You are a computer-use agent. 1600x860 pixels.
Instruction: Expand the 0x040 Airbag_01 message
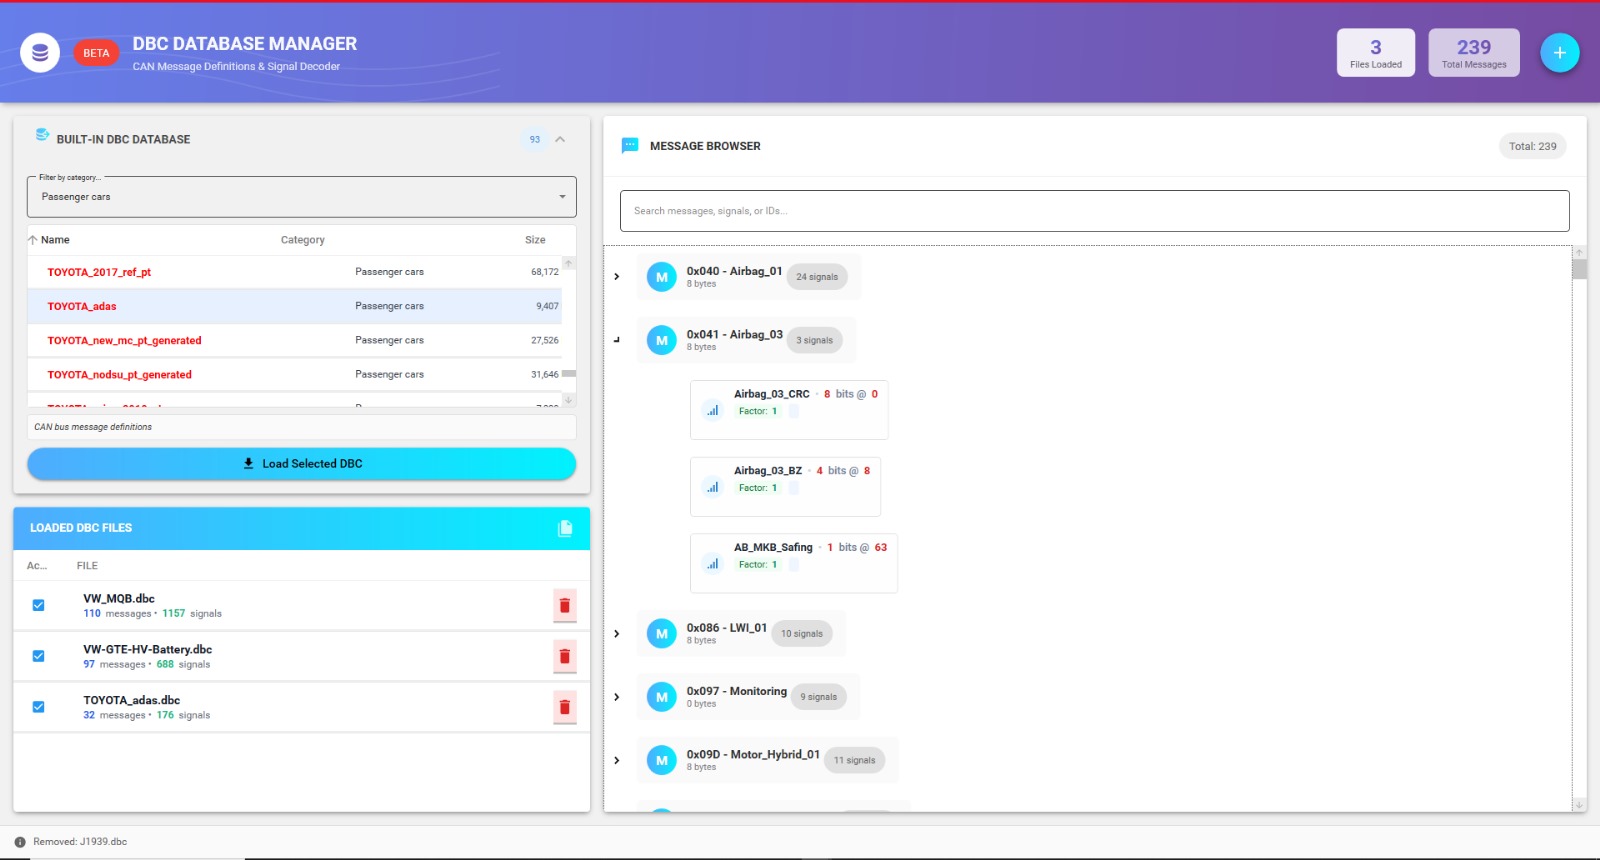pos(617,277)
